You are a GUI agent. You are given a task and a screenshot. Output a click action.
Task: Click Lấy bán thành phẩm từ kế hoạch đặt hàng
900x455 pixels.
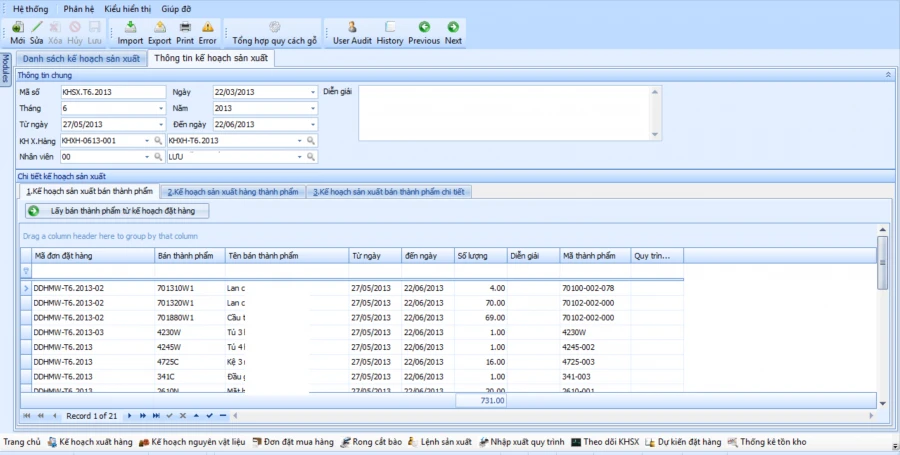pos(117,211)
